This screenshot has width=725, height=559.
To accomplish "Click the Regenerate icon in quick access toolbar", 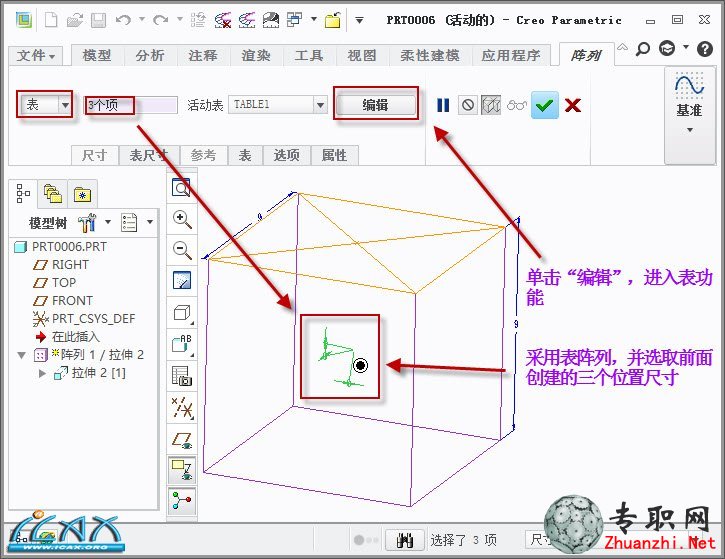I will tap(198, 20).
